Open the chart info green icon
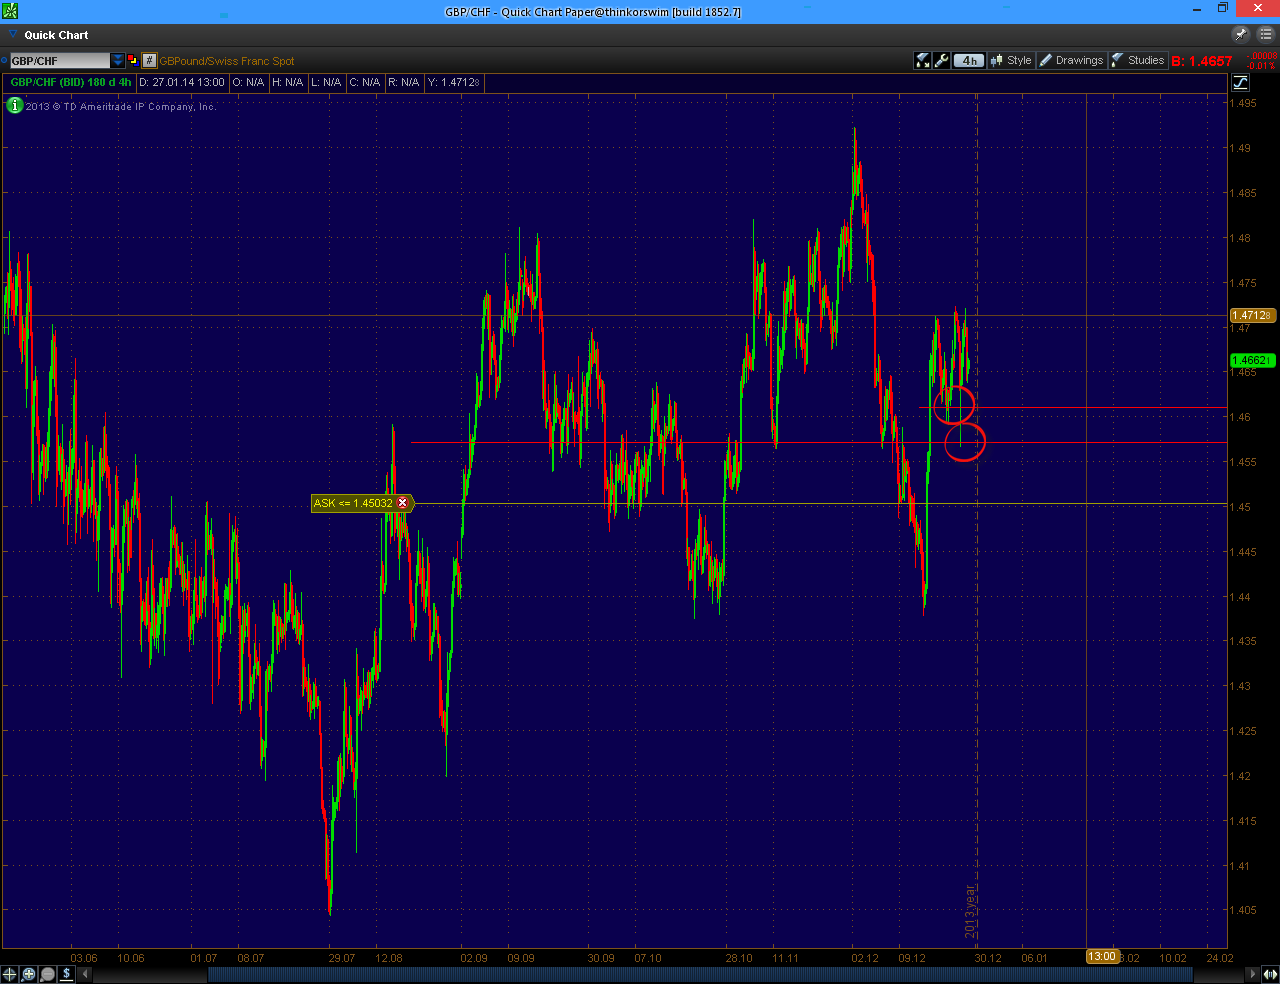This screenshot has height=984, width=1280. 14,105
